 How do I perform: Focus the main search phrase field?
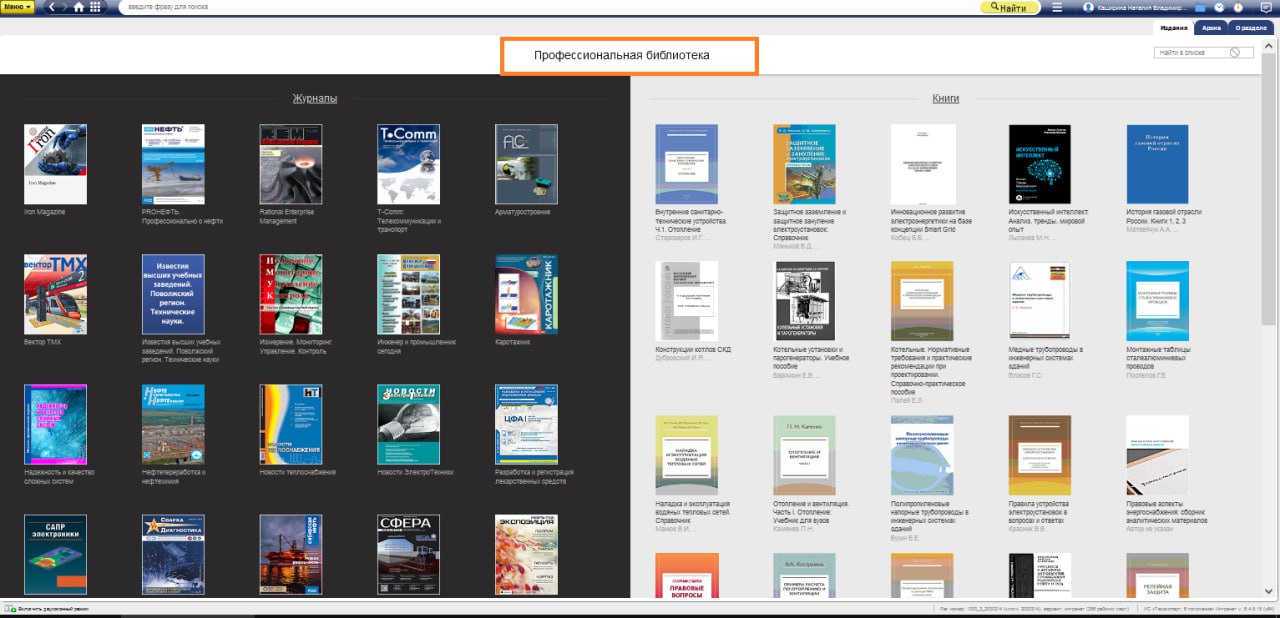coord(548,7)
